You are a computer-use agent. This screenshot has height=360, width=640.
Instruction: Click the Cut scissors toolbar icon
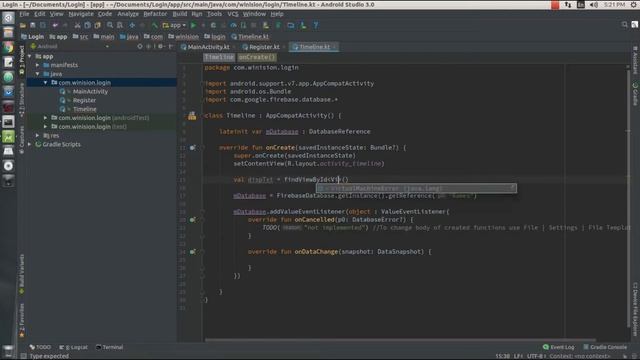77,25
